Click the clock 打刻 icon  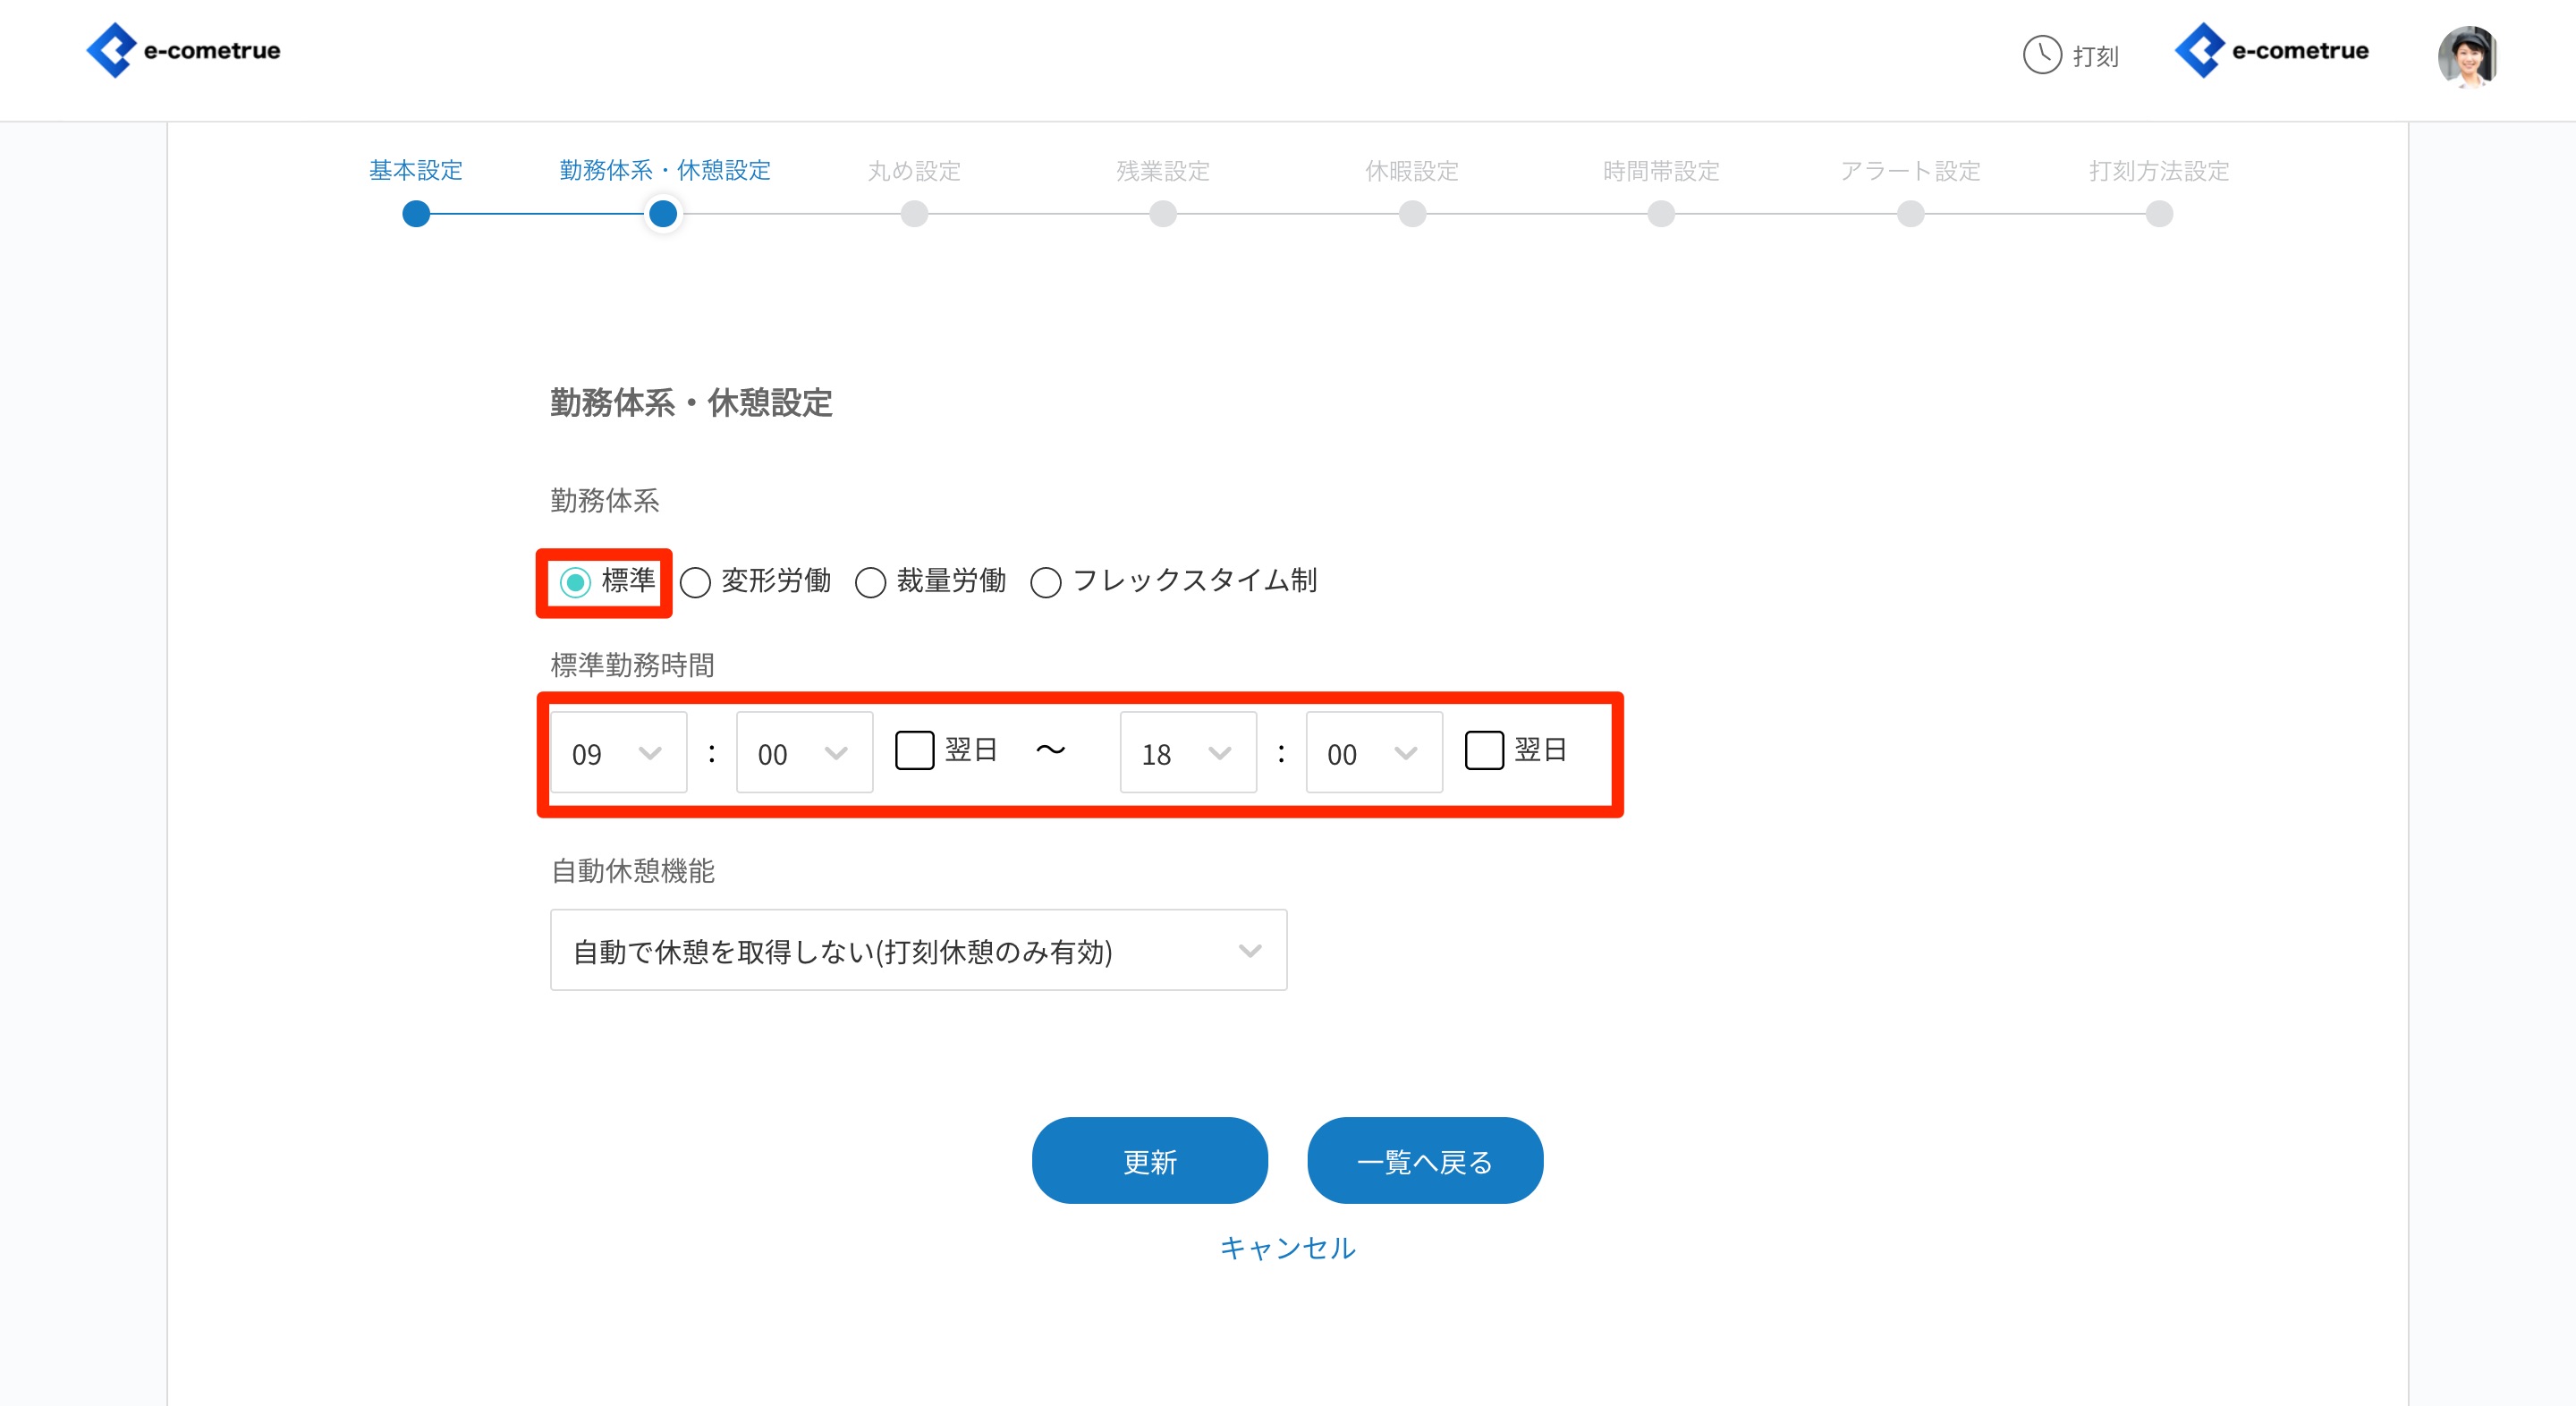(2042, 55)
